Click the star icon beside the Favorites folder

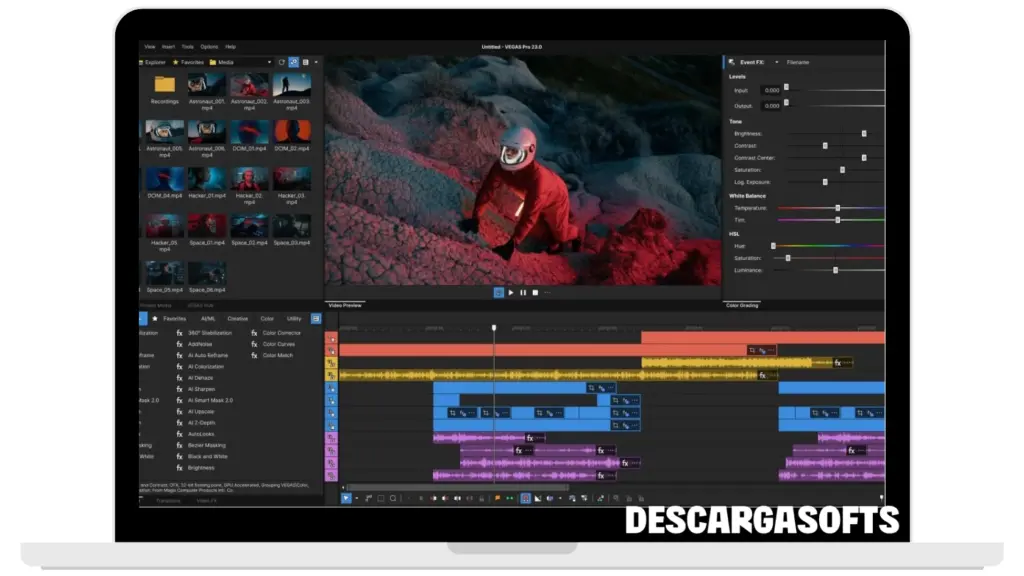click(x=176, y=62)
